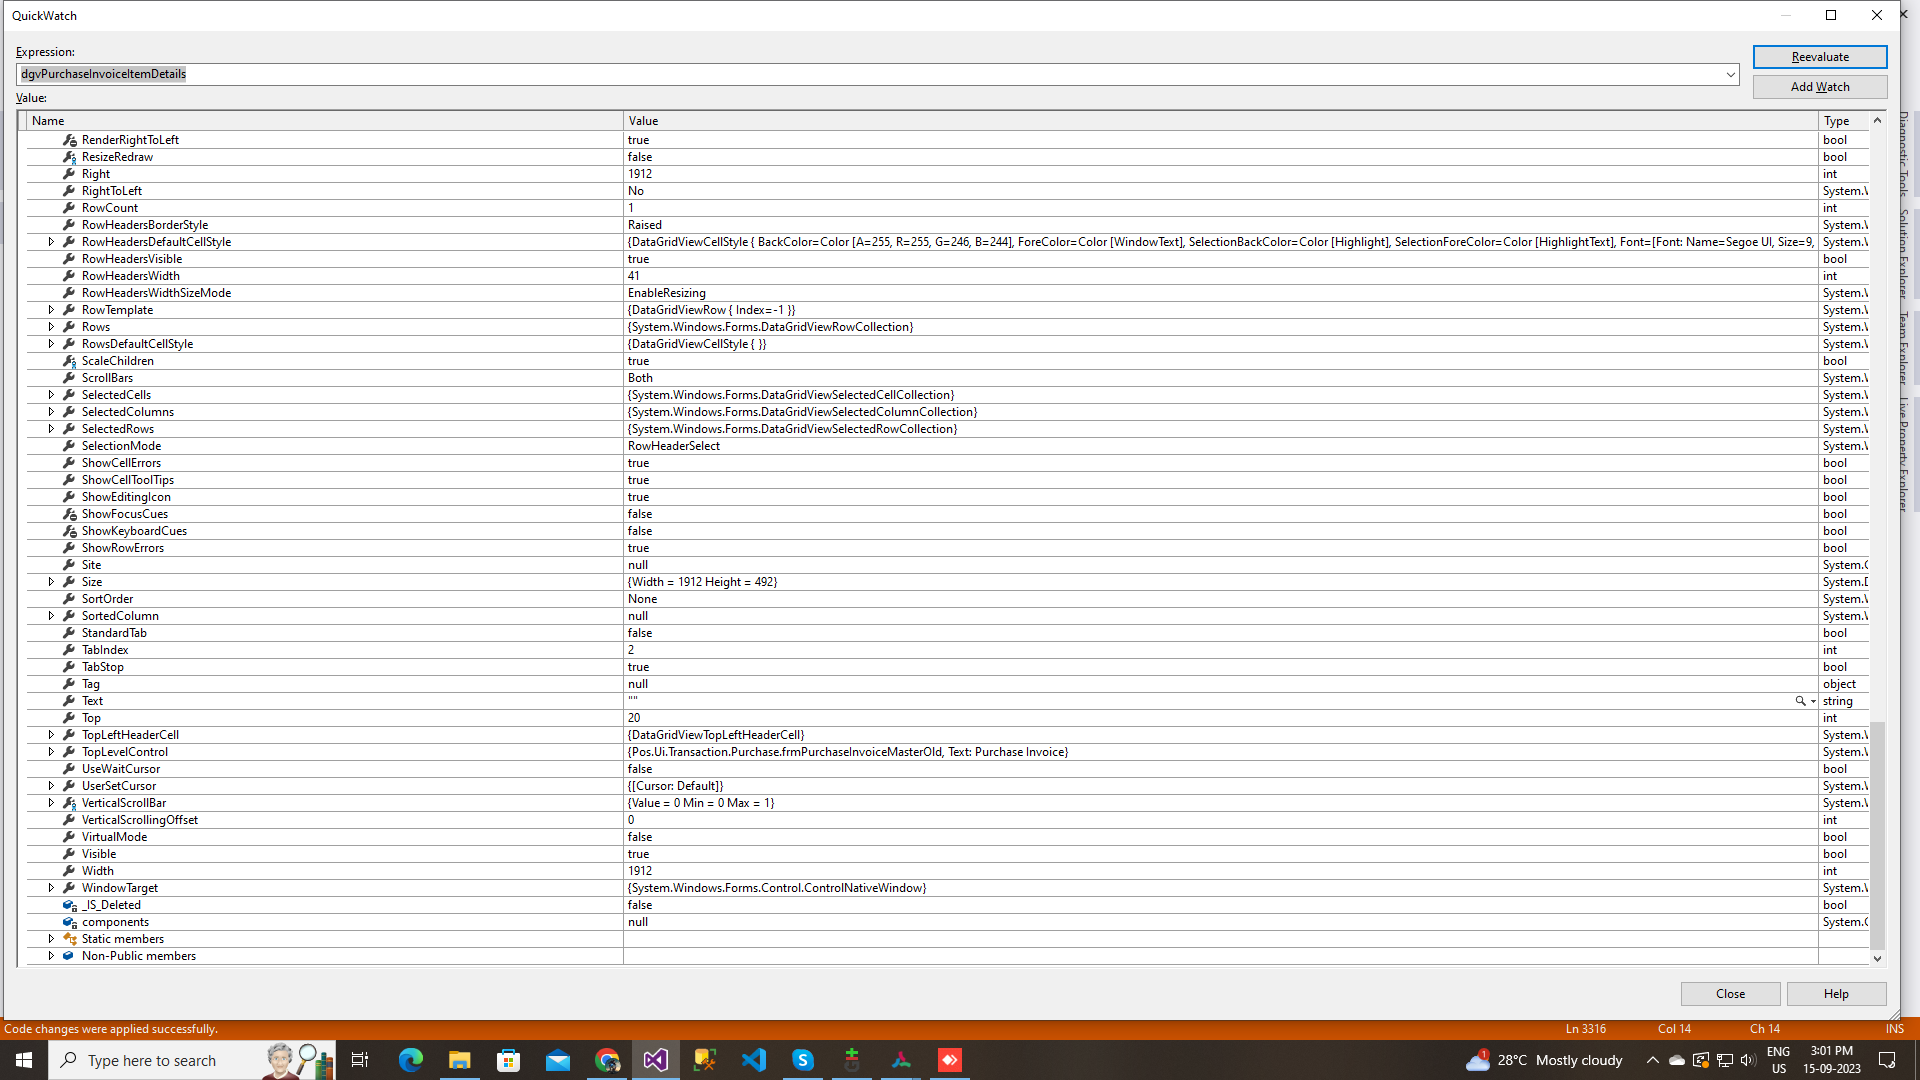Click the Non-Public members blue icon
The image size is (1920, 1080).
[69, 956]
